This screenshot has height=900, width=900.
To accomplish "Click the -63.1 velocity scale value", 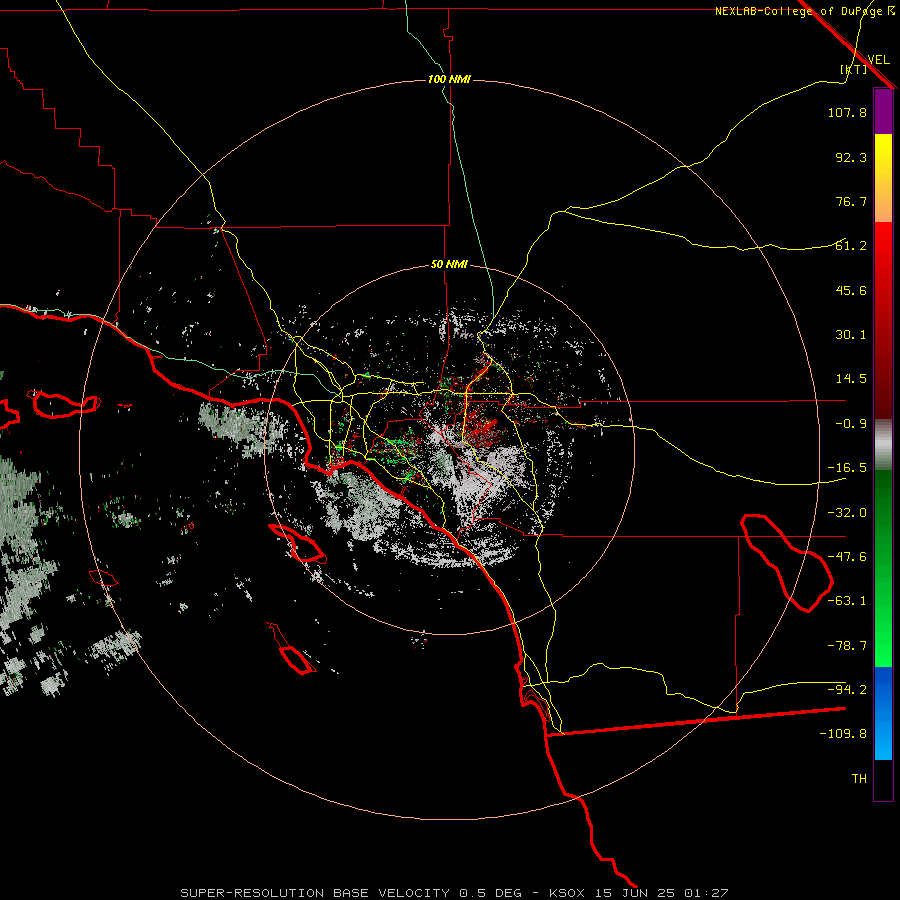I will point(847,601).
